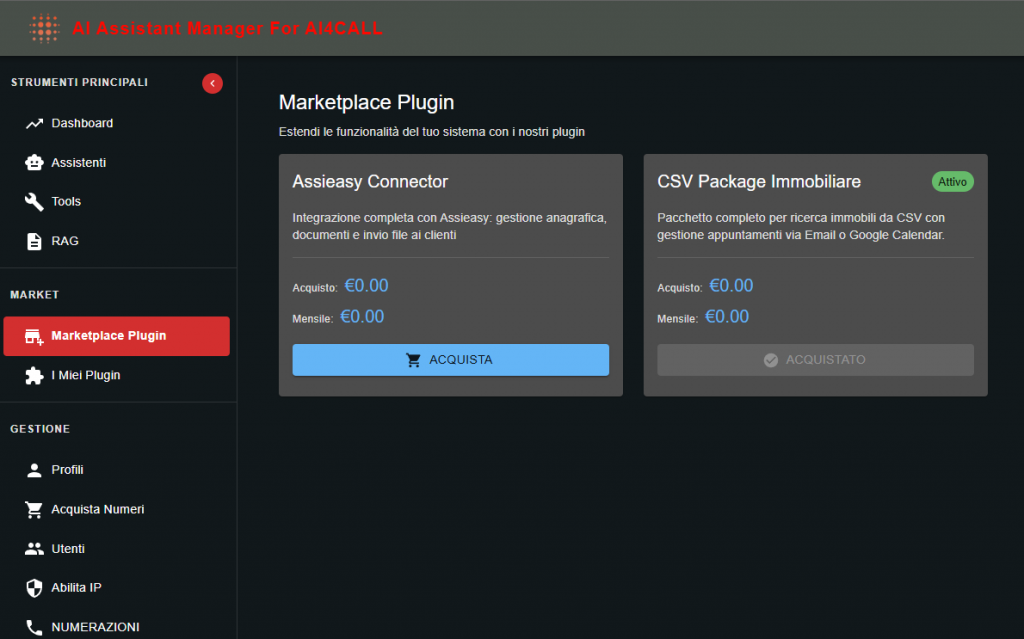Click the green Attivo status badge

point(952,182)
